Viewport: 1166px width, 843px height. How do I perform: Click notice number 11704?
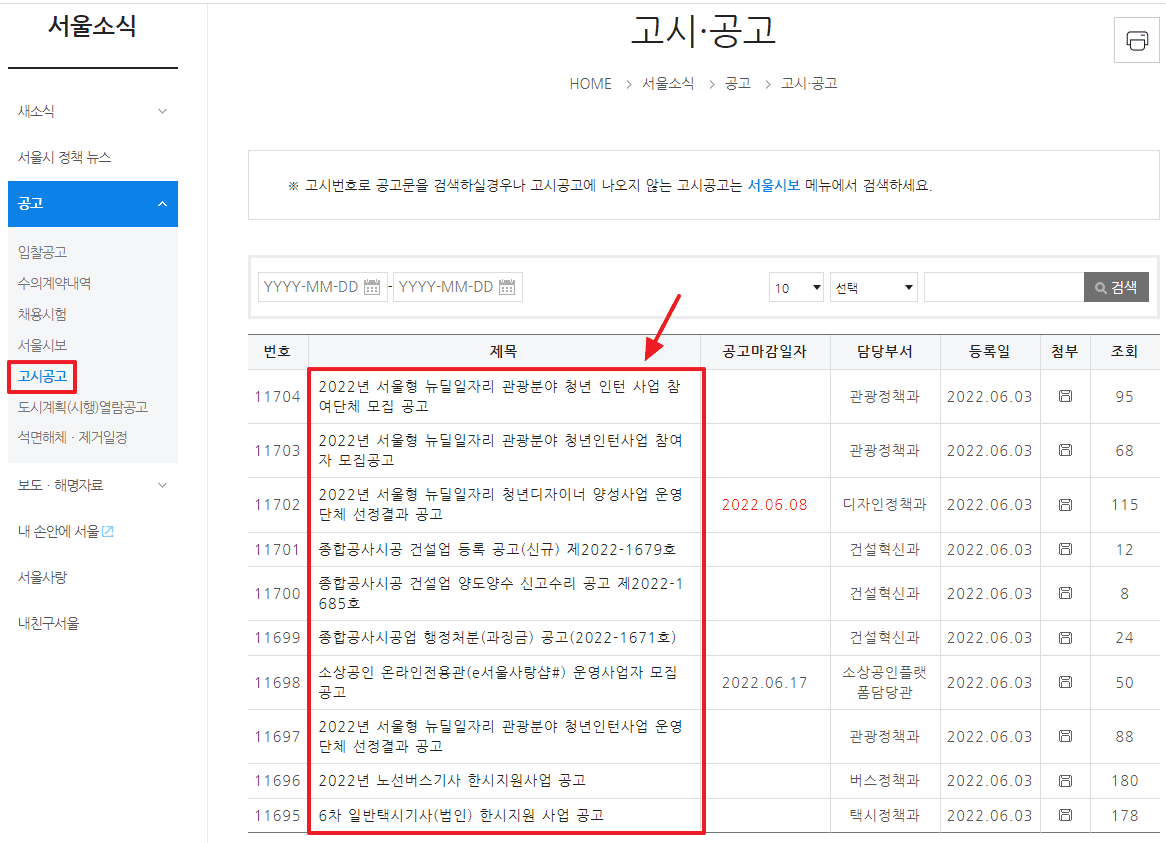point(277,397)
